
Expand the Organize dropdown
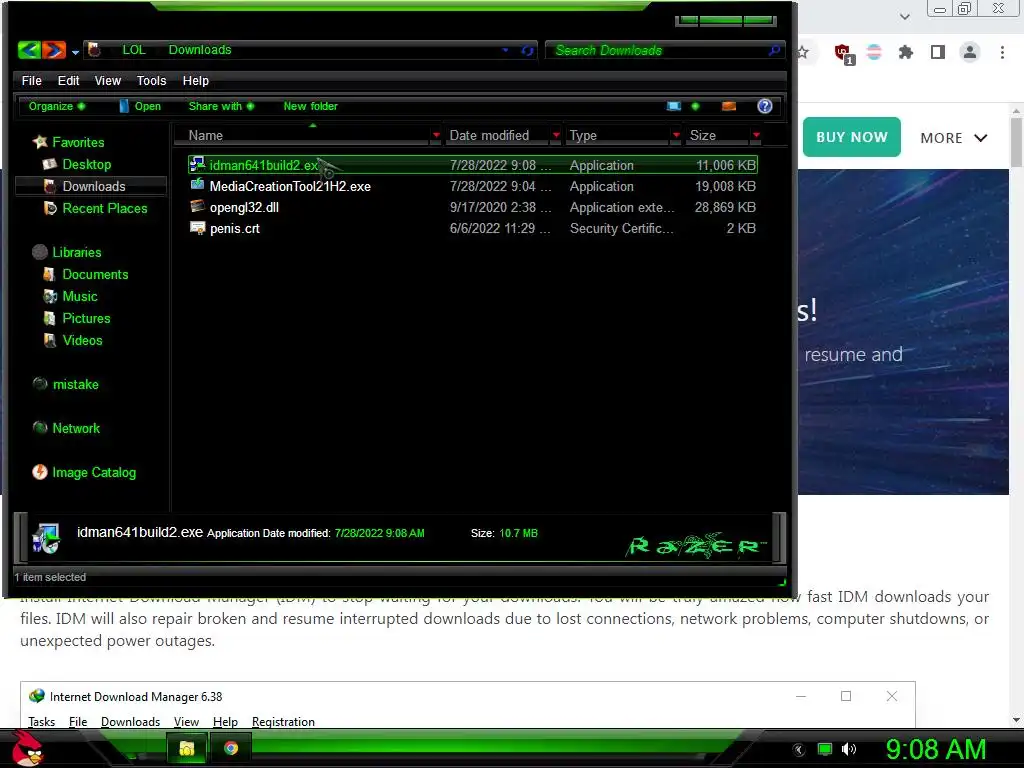[56, 106]
